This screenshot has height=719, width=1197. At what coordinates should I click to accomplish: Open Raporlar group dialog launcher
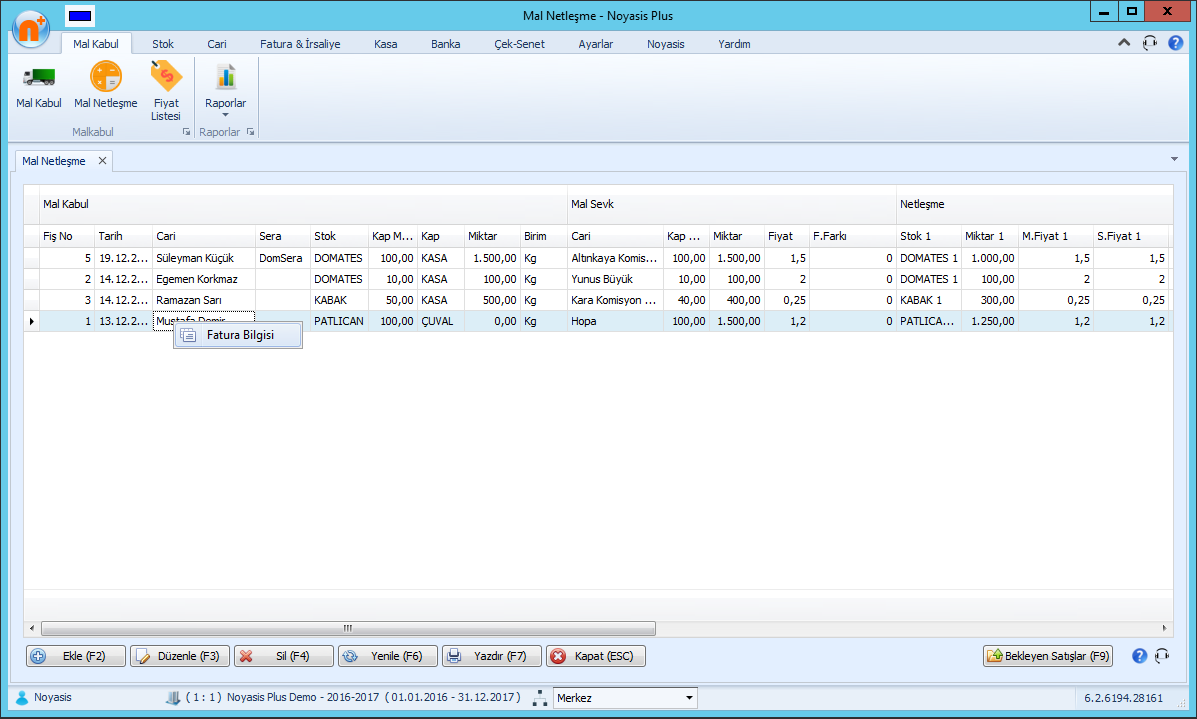point(250,132)
